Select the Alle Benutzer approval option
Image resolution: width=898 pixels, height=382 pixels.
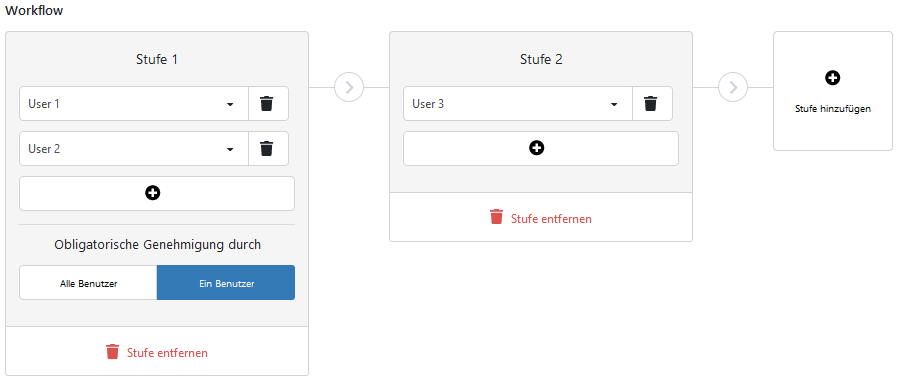pyautogui.click(x=89, y=283)
